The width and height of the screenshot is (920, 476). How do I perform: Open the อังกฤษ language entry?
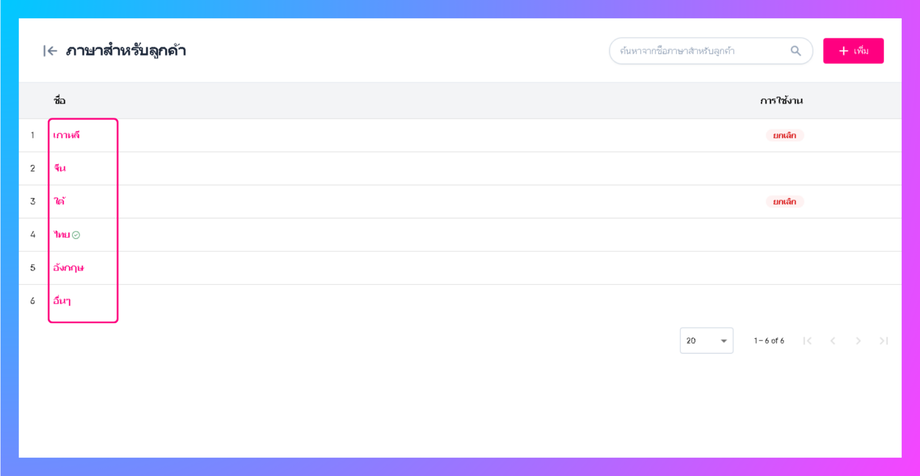pos(68,268)
